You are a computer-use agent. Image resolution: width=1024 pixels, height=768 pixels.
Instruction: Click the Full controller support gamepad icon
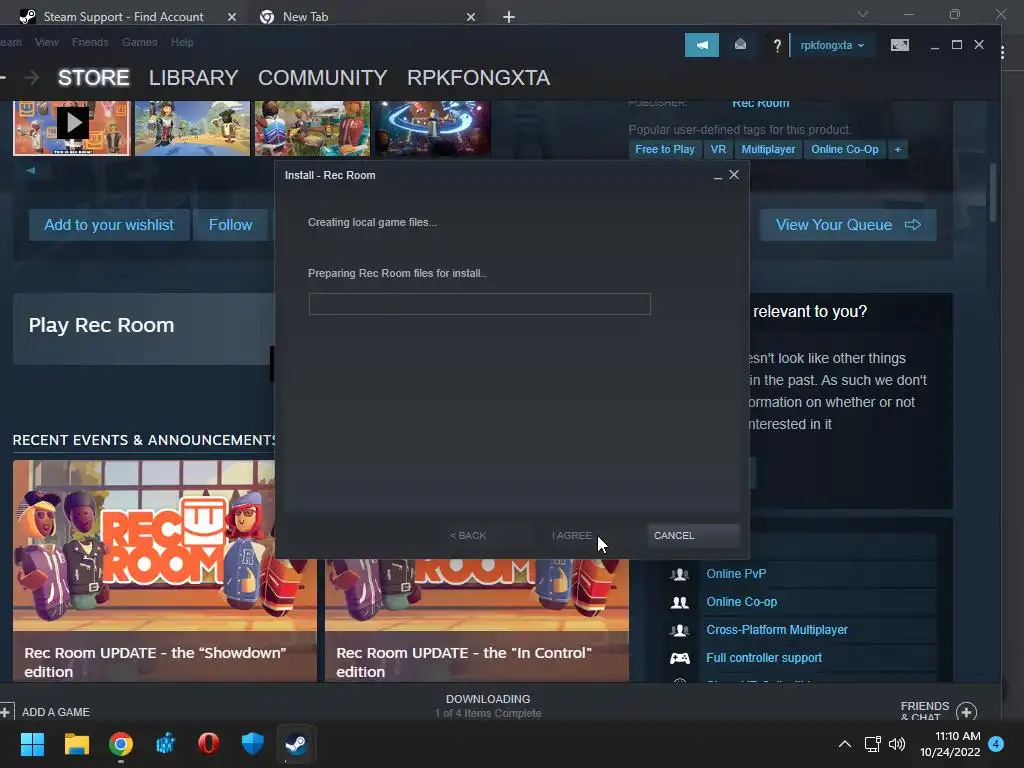[680, 658]
